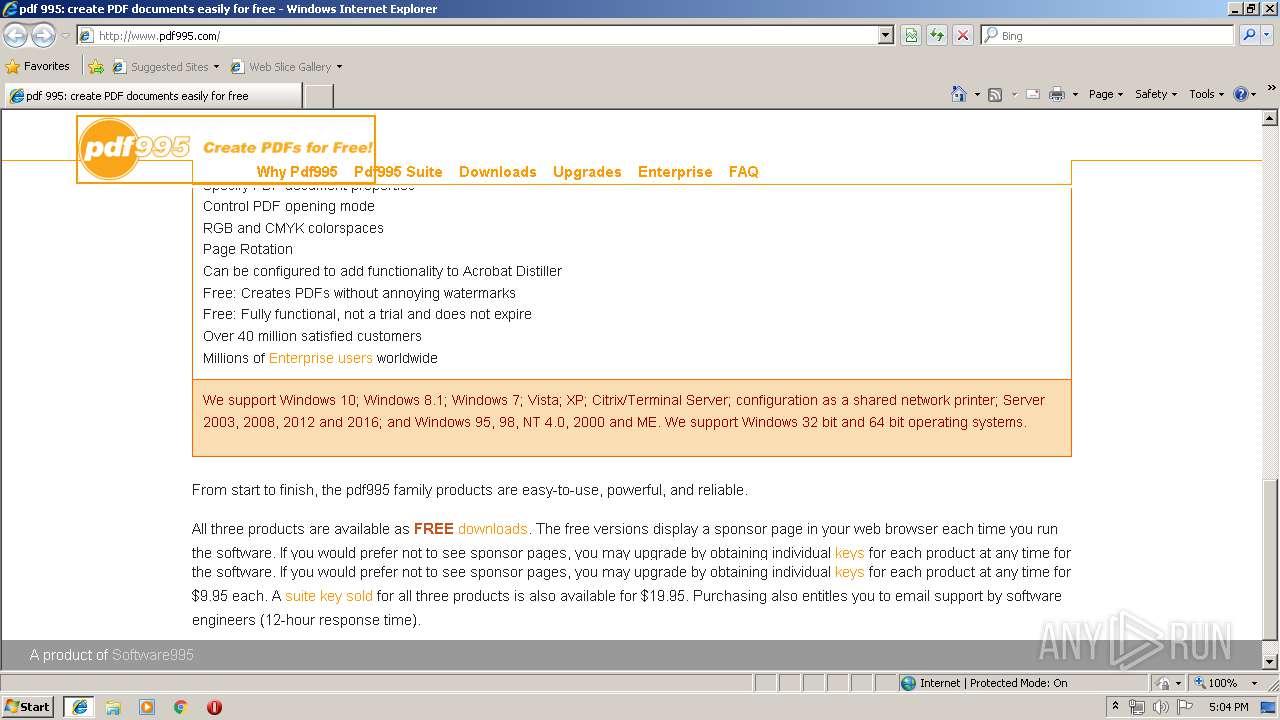Refresh the page with the green arrows icon

(x=937, y=36)
